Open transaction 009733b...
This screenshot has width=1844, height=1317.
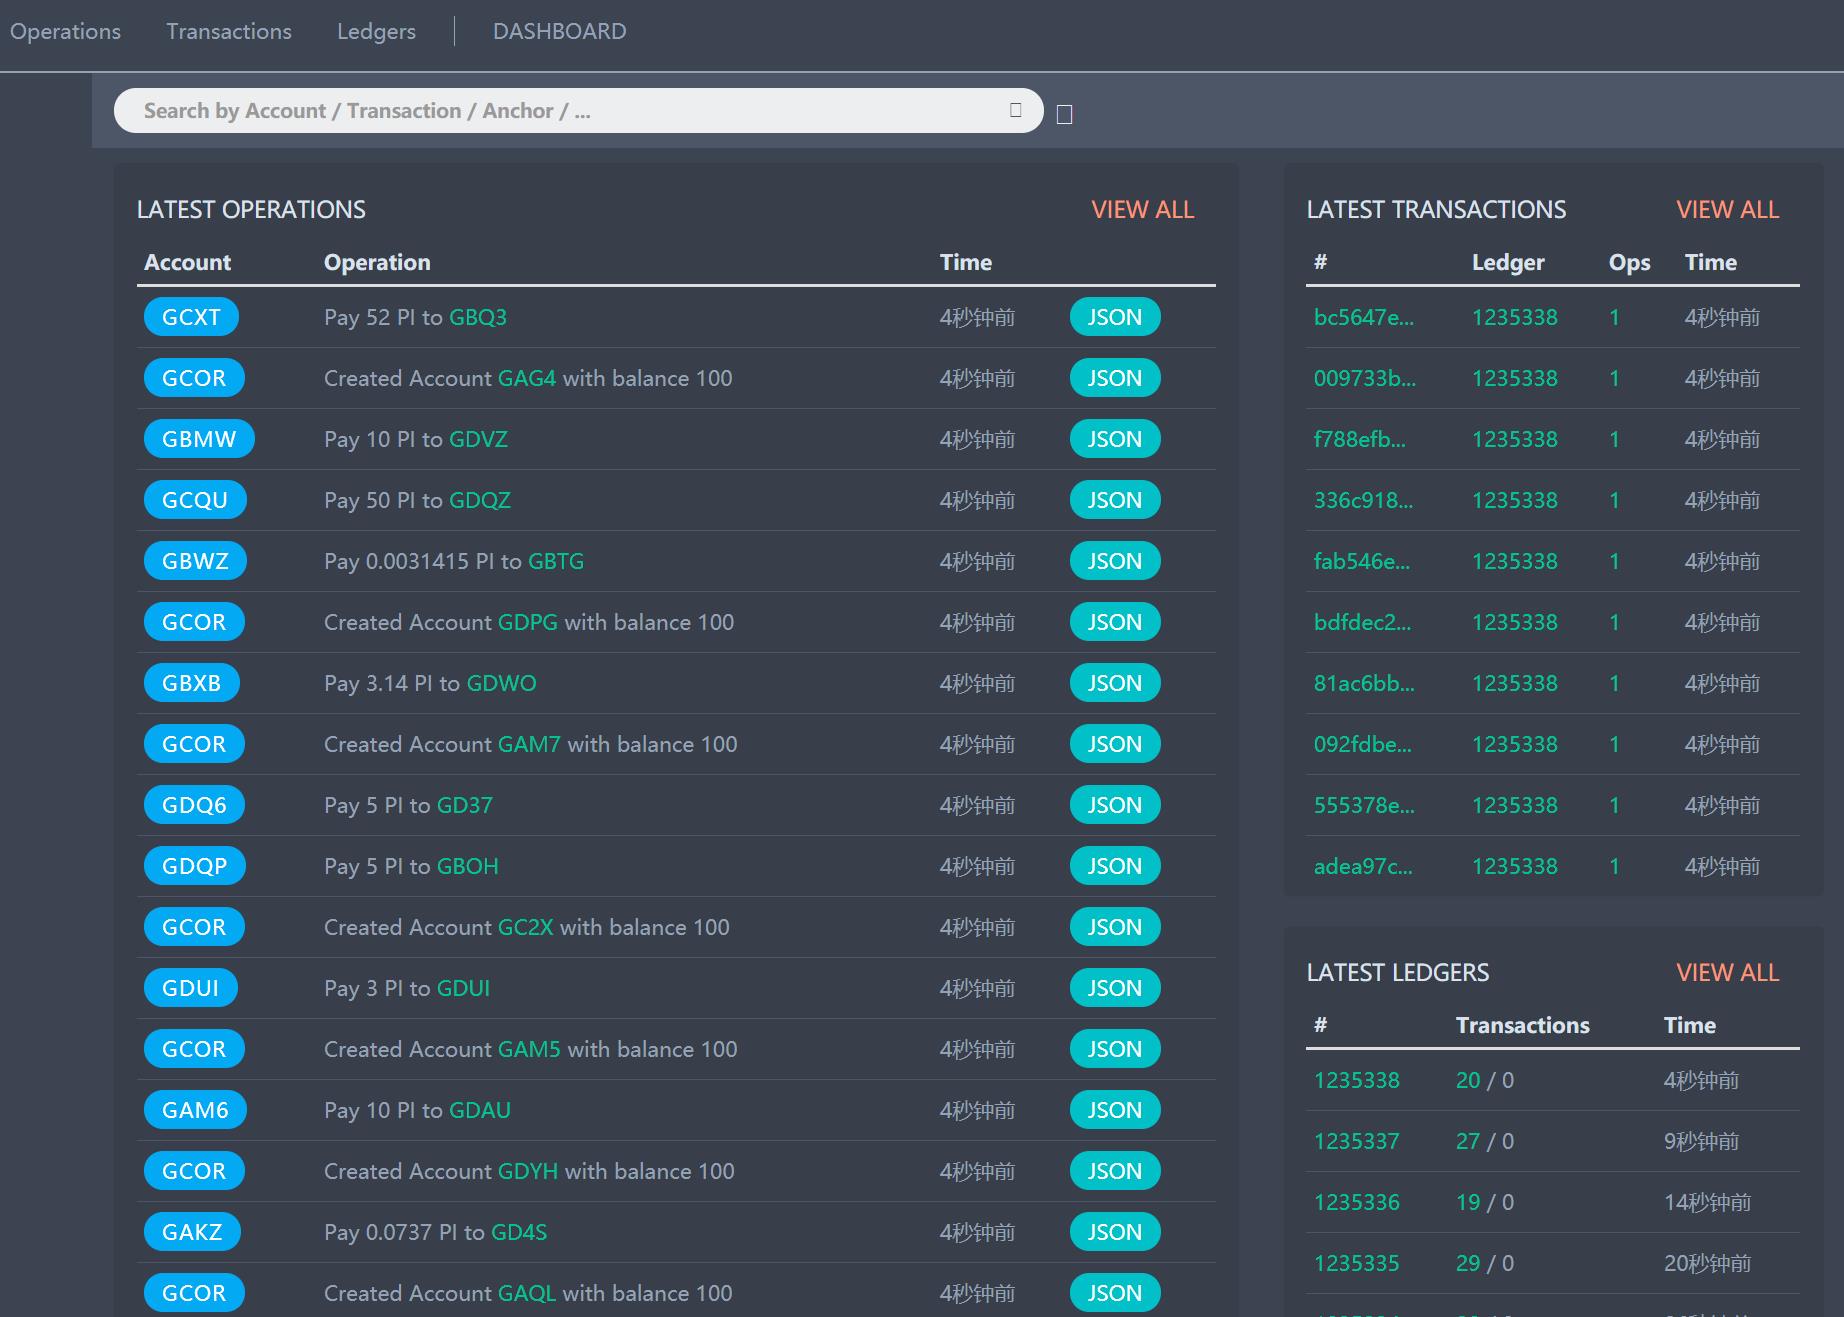pos(1365,378)
